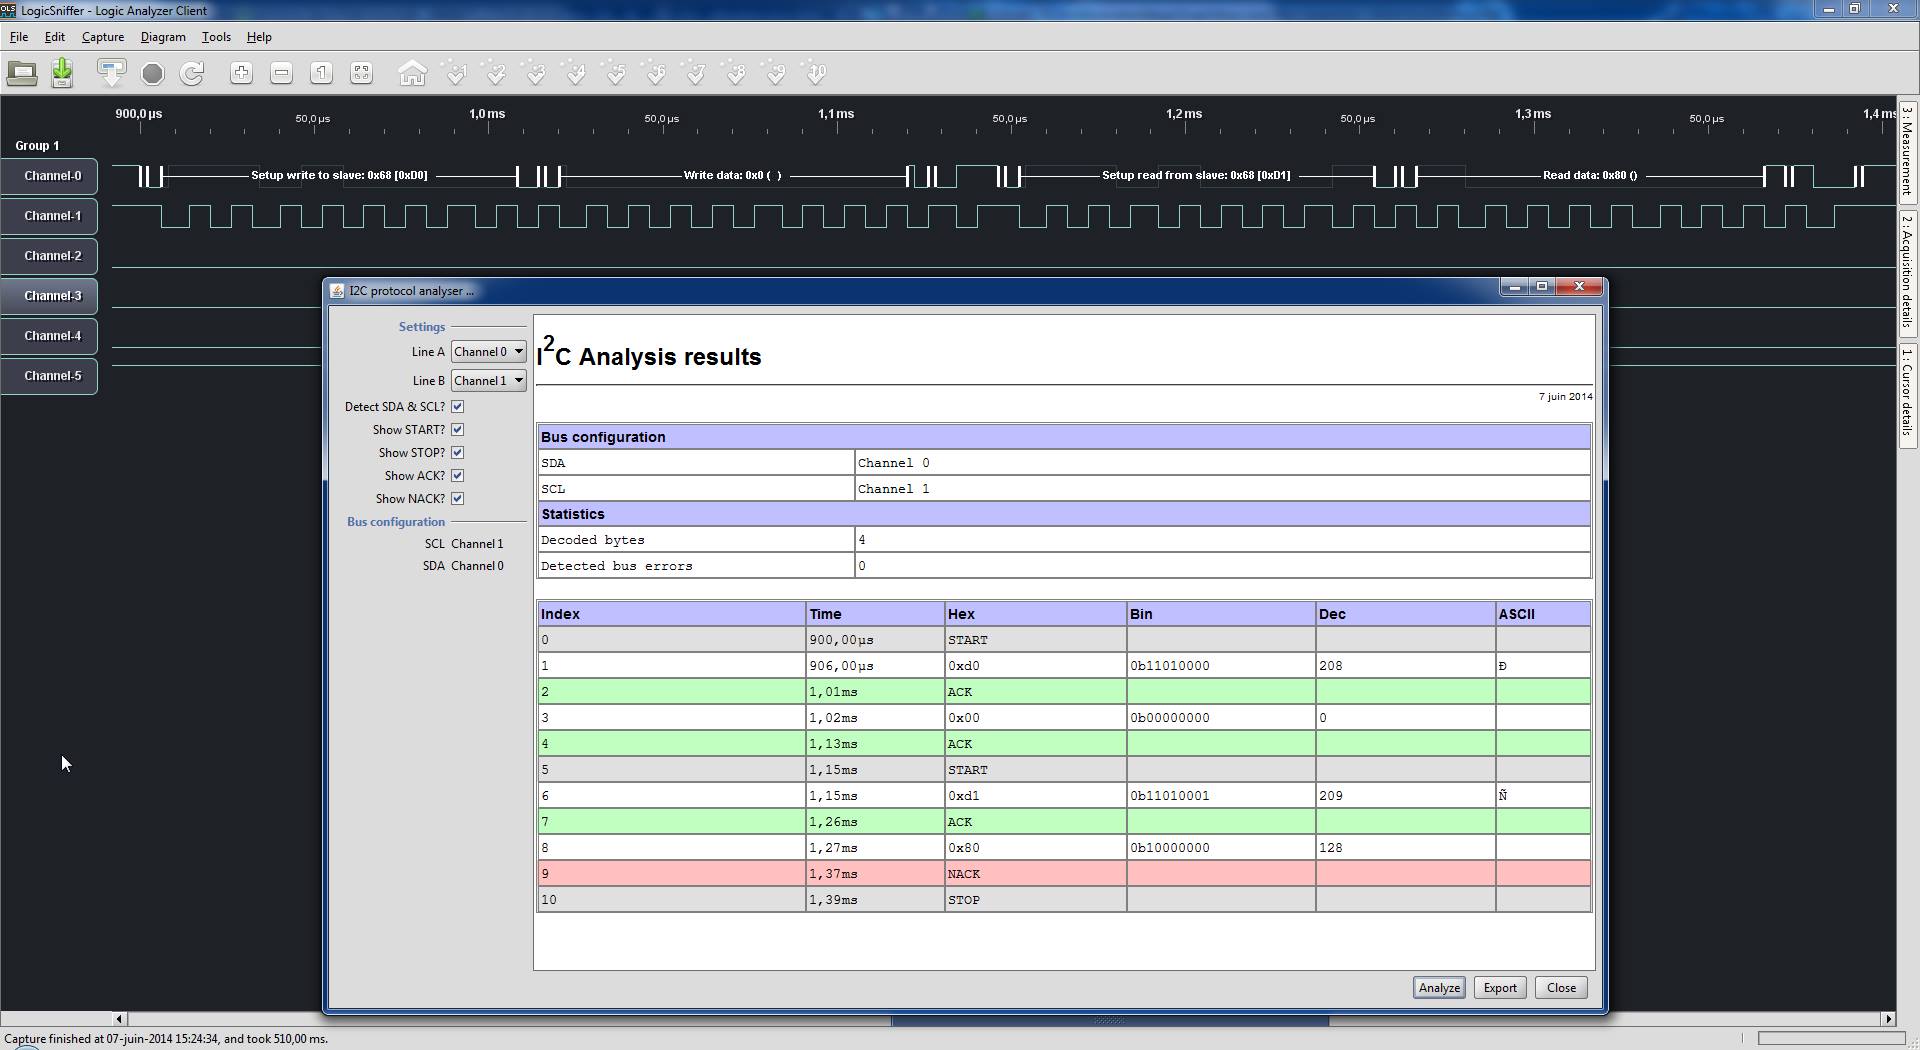Image resolution: width=1920 pixels, height=1050 pixels.
Task: Disable the Show NACK checkbox
Action: point(457,499)
